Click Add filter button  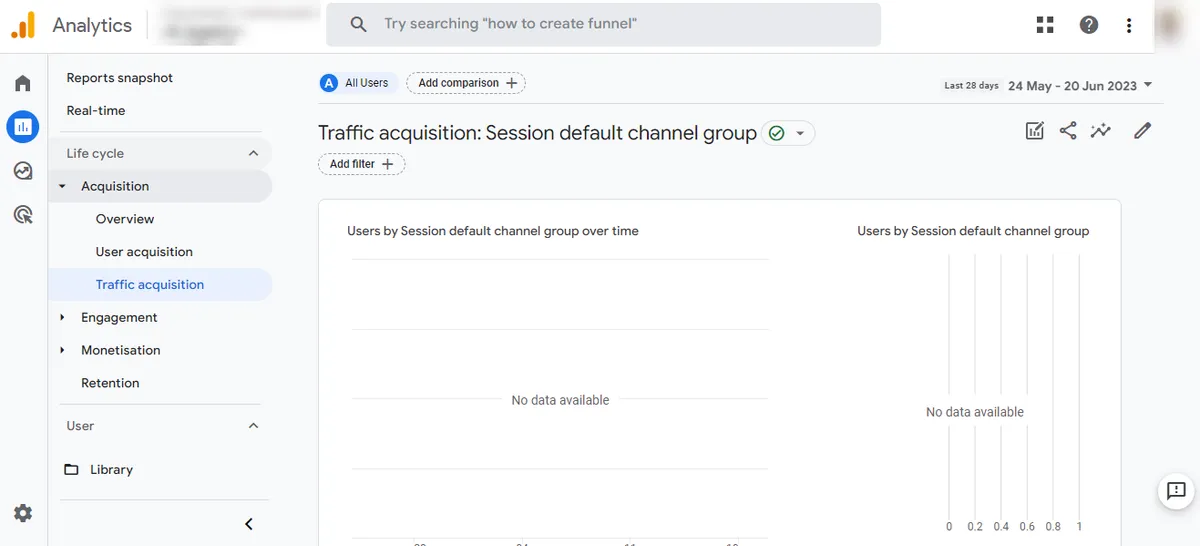click(x=362, y=164)
